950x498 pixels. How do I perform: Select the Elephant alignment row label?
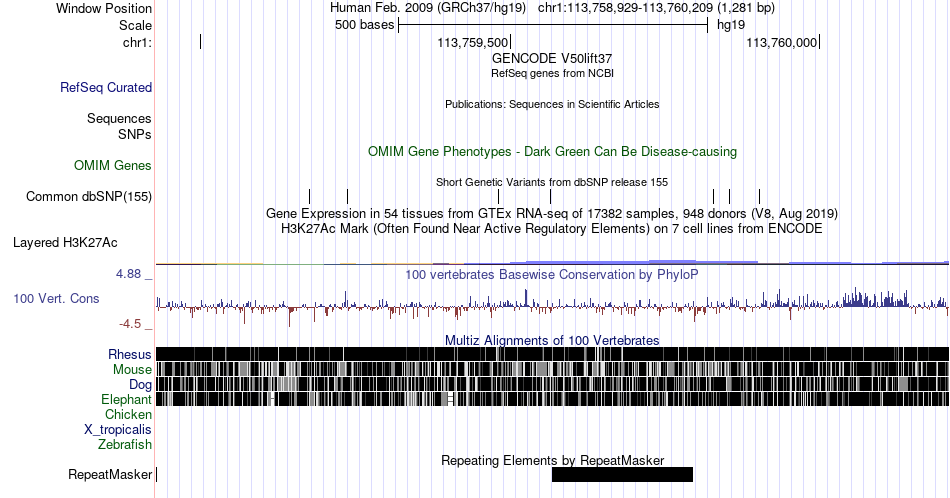tap(127, 399)
